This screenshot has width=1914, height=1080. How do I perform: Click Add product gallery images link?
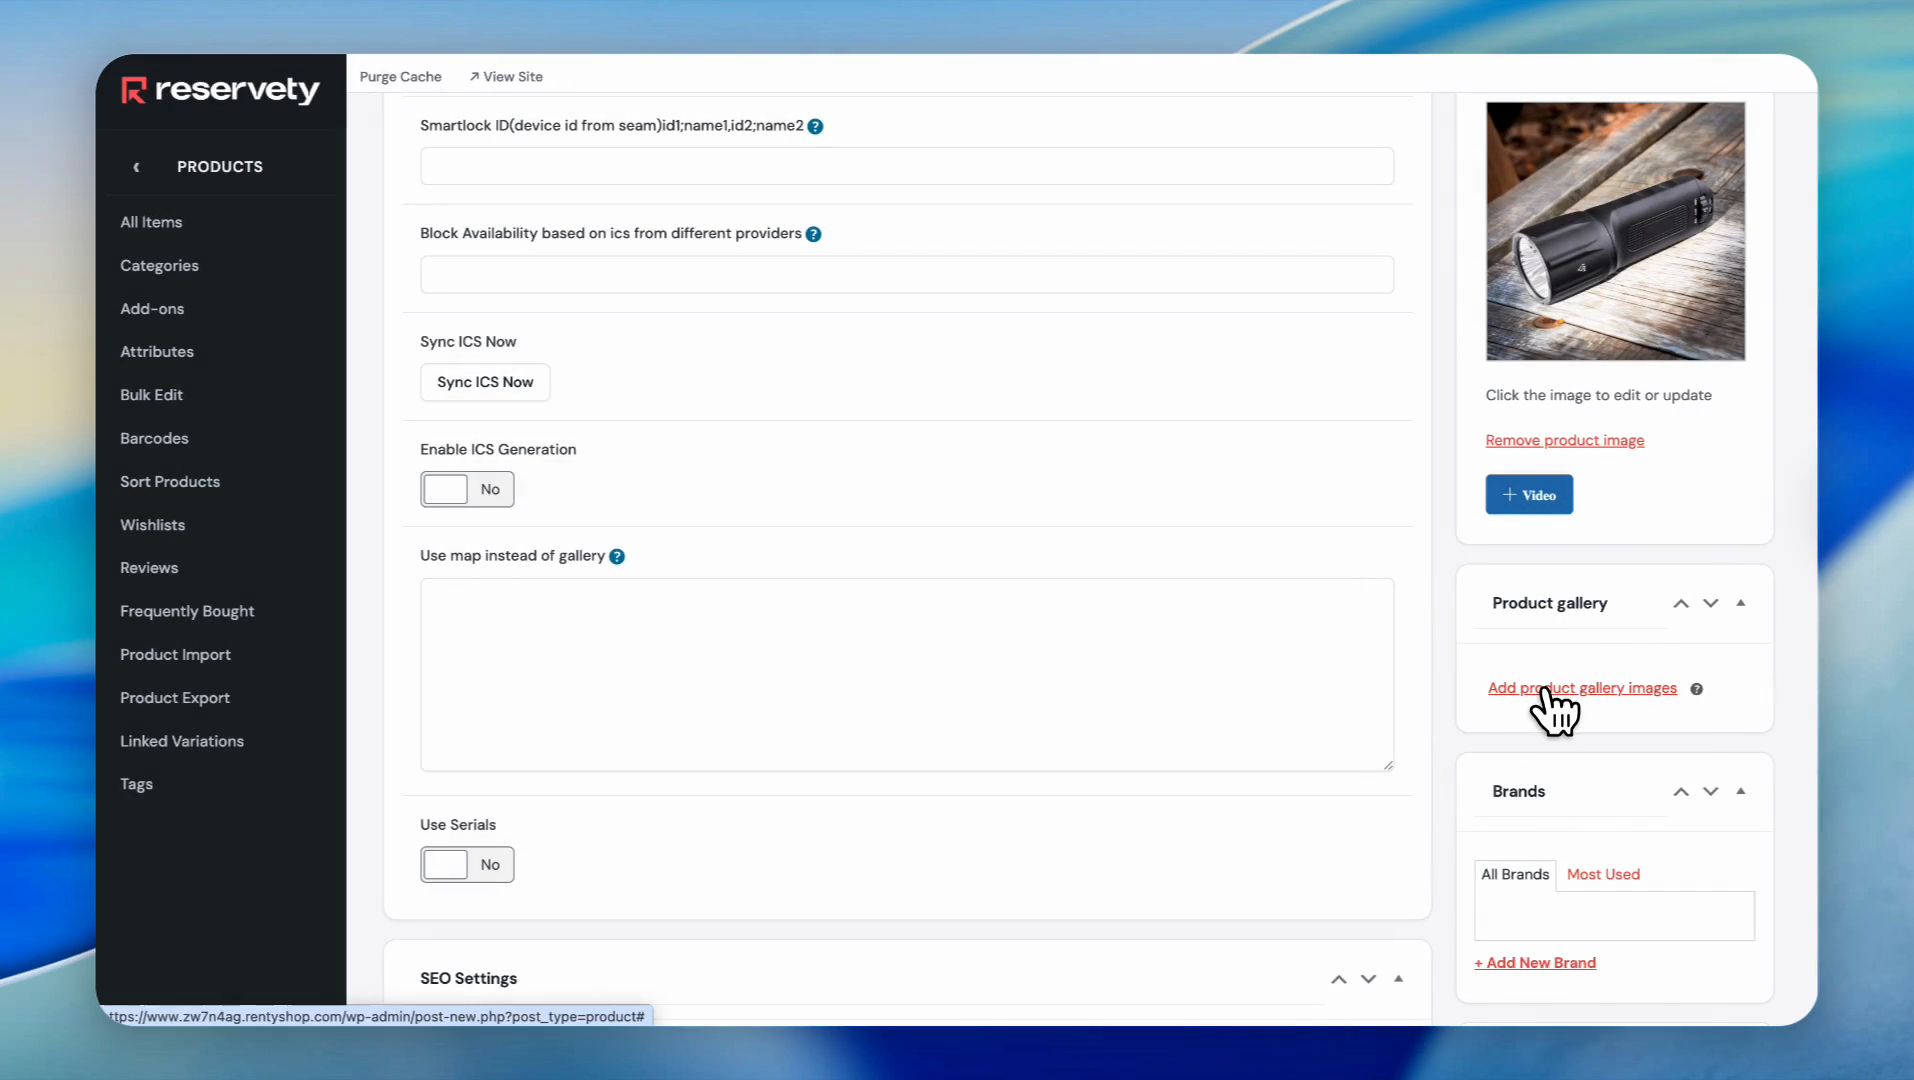[x=1582, y=688]
